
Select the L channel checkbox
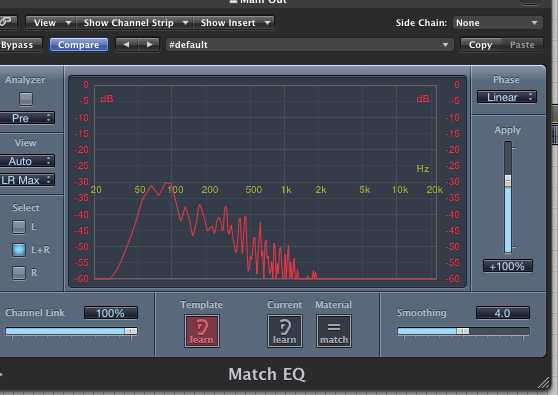click(19, 227)
